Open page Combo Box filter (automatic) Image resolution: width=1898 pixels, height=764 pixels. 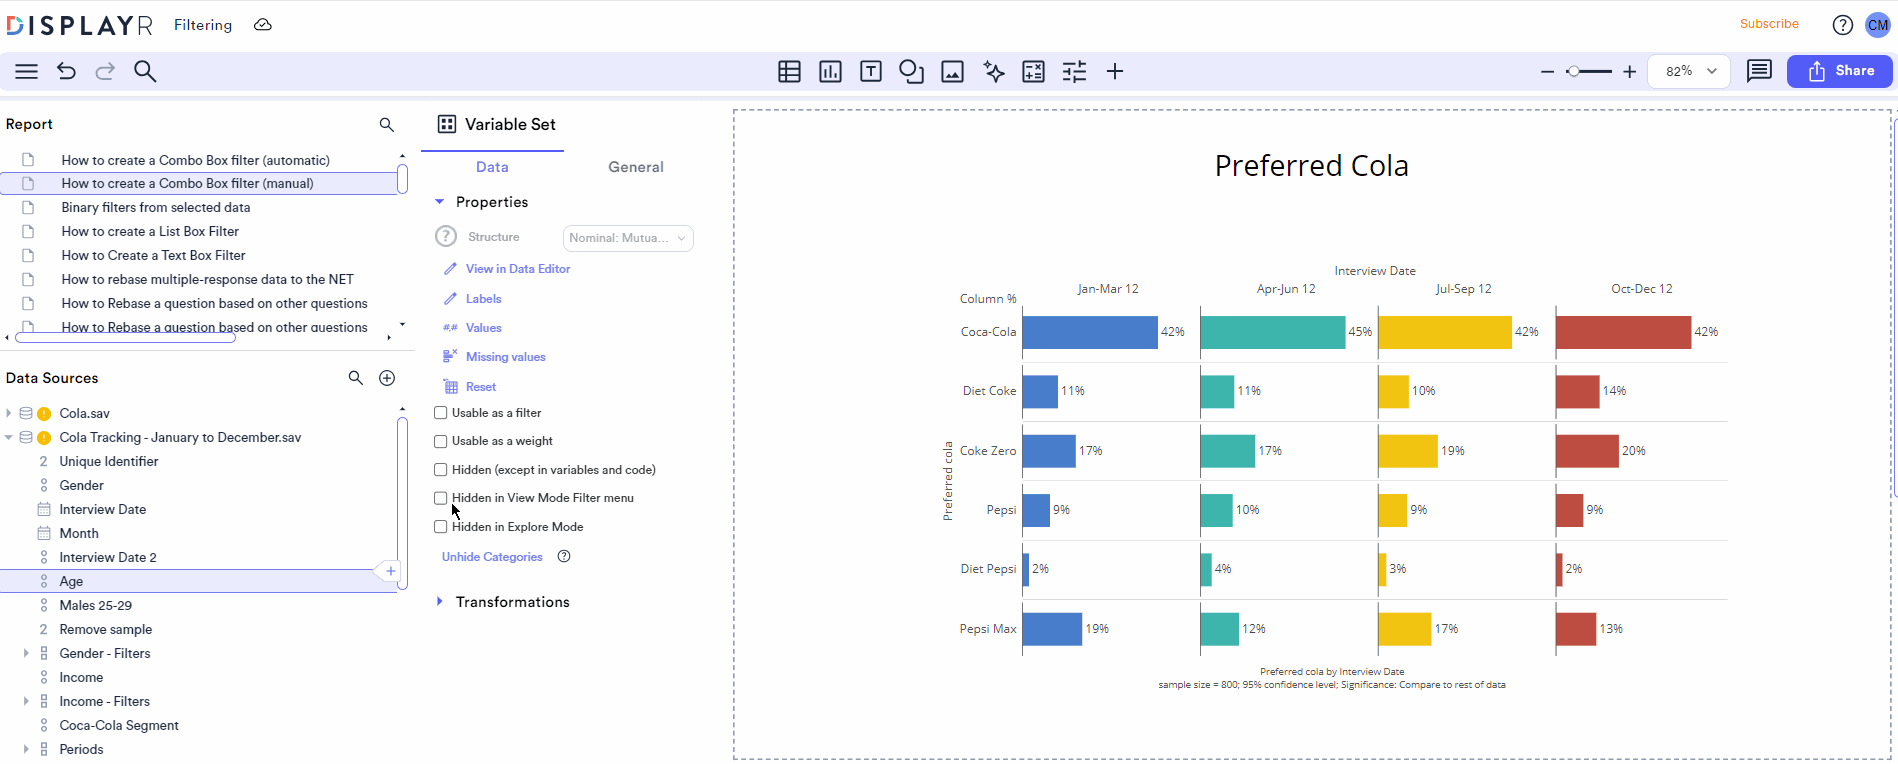[x=195, y=160]
